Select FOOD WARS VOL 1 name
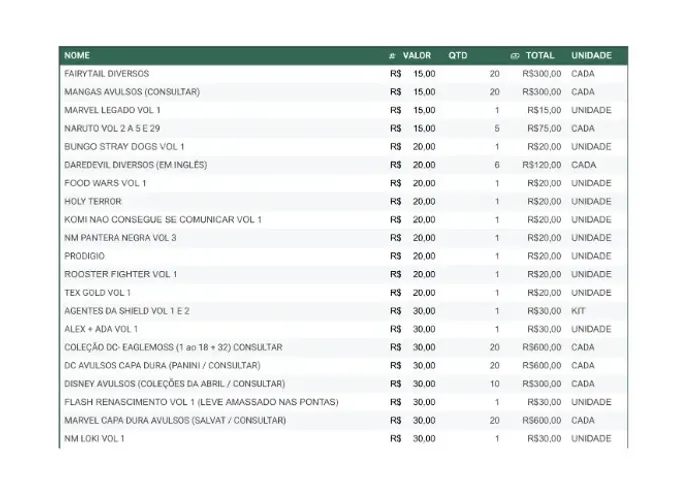Image resolution: width=700 pixels, height=496 pixels. click(x=105, y=183)
